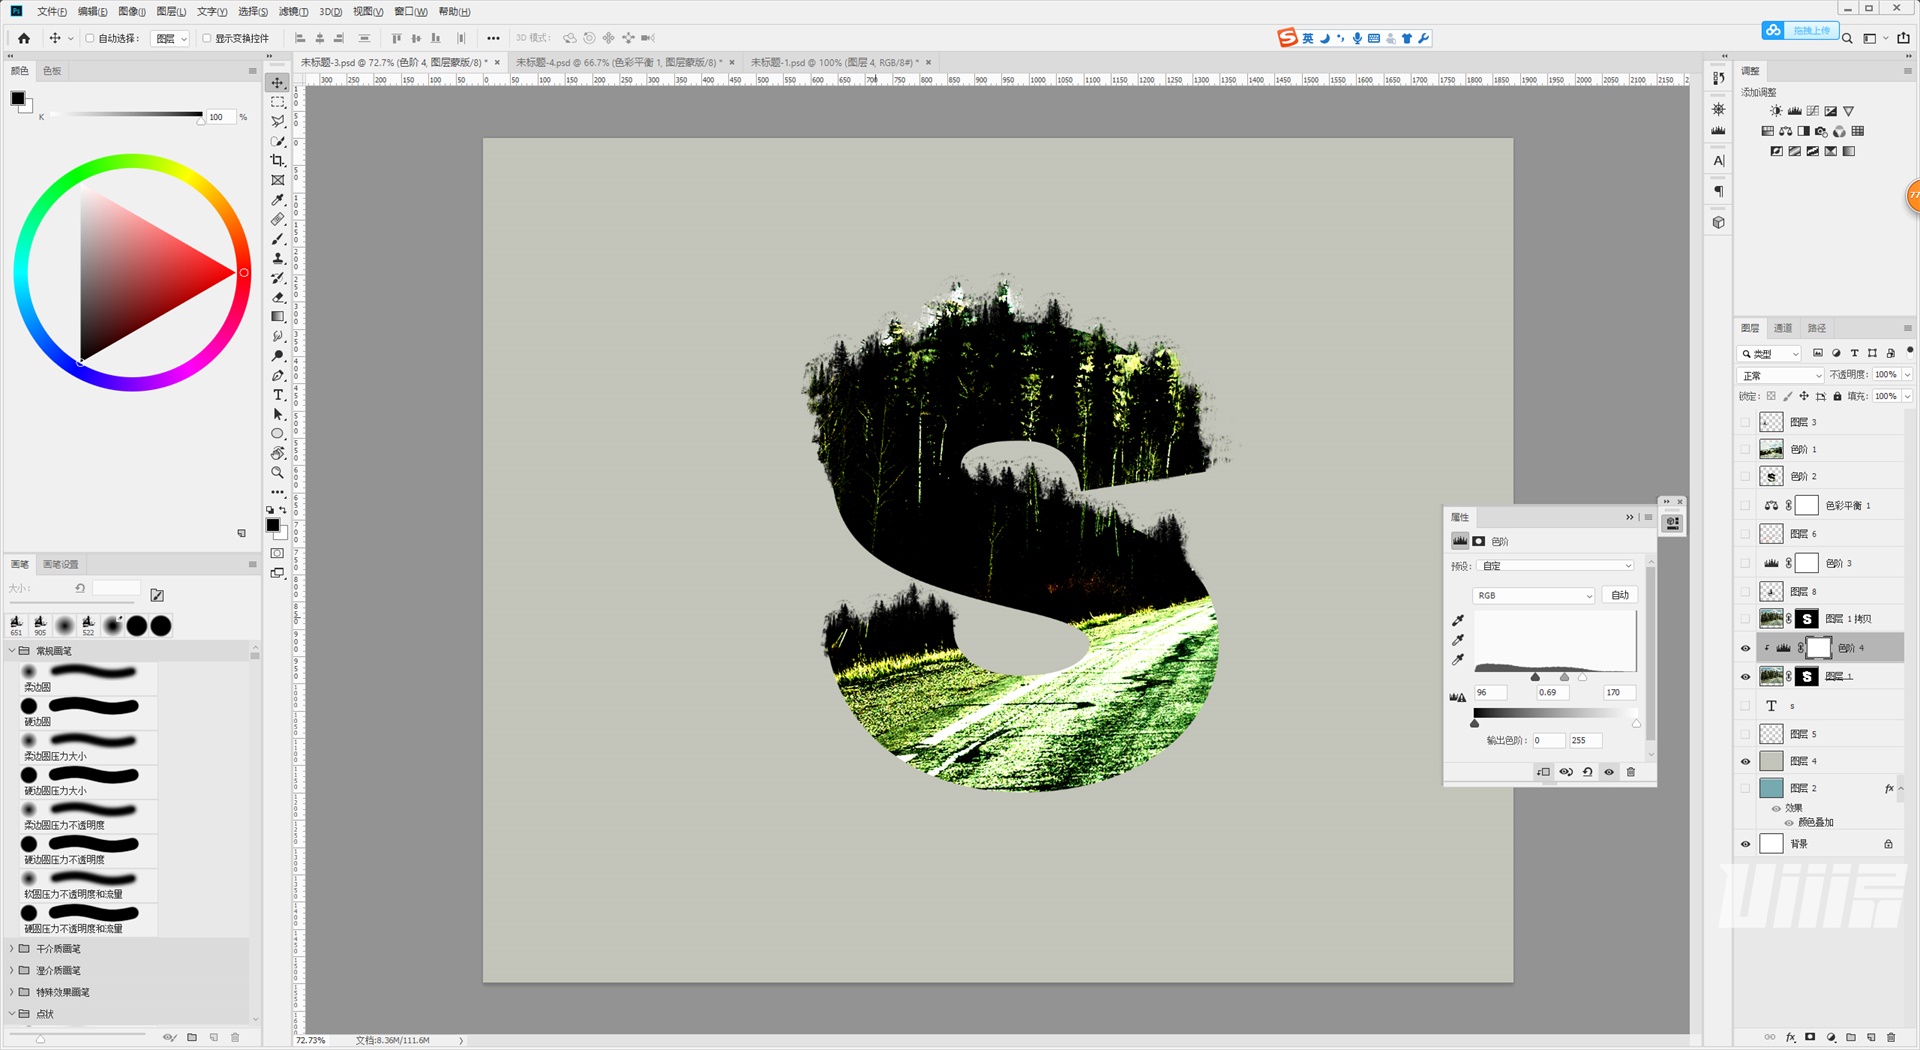Click the midtone gamma slider under histogram
Image resolution: width=1920 pixels, height=1050 pixels.
(1564, 678)
